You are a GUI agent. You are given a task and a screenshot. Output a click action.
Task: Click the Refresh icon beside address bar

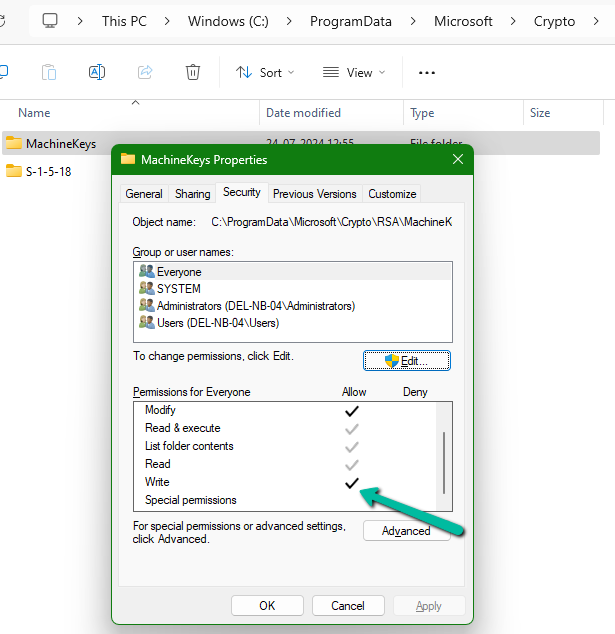pos(2,21)
